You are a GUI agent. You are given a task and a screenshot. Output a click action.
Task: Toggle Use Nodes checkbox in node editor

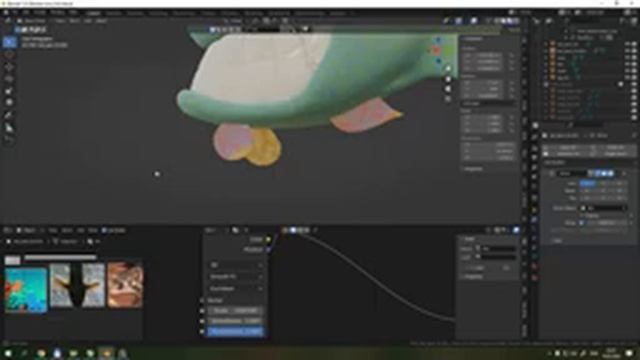point(104,231)
